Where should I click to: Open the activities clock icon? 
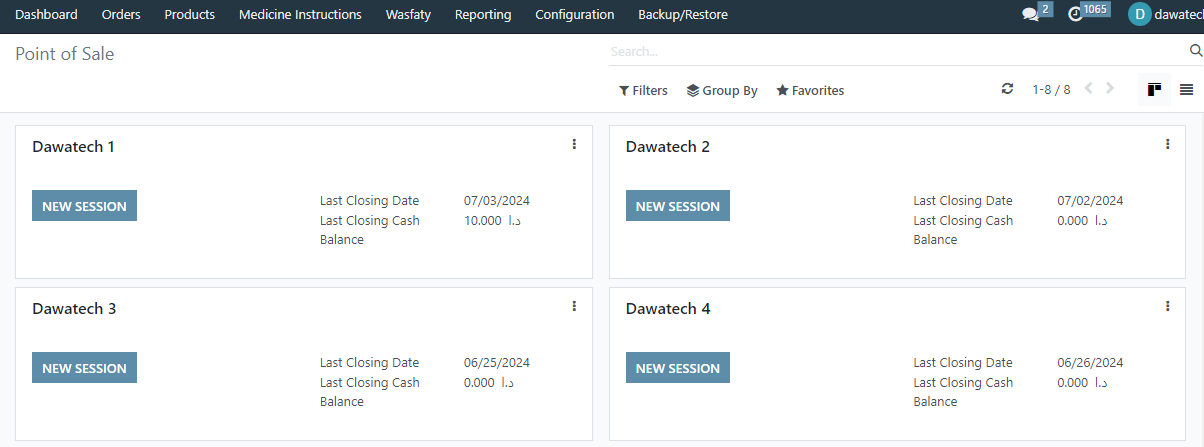1076,15
